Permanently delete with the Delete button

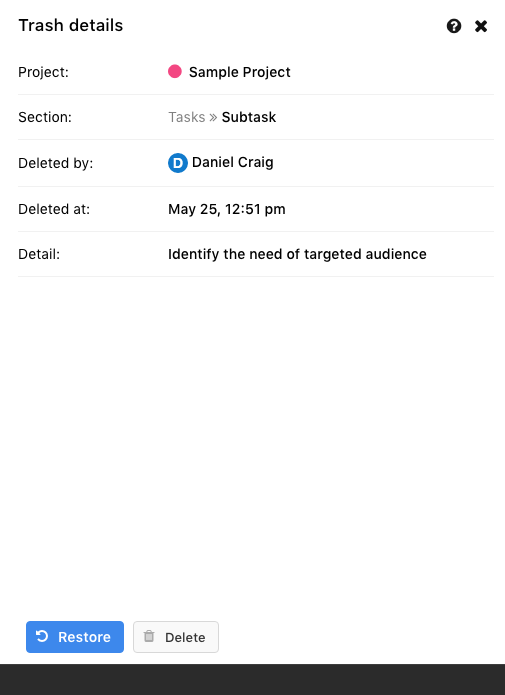click(x=176, y=637)
